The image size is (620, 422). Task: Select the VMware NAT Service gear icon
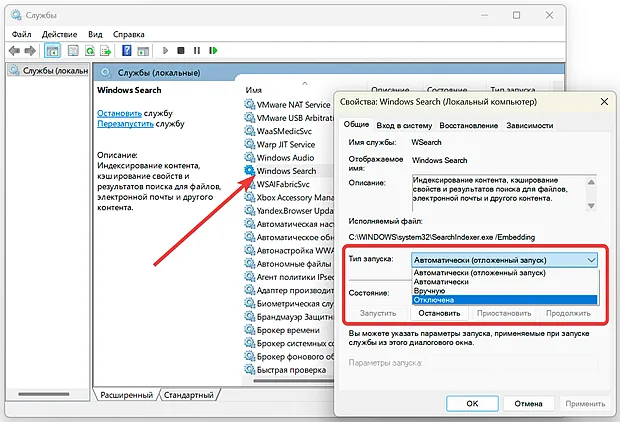click(x=250, y=104)
